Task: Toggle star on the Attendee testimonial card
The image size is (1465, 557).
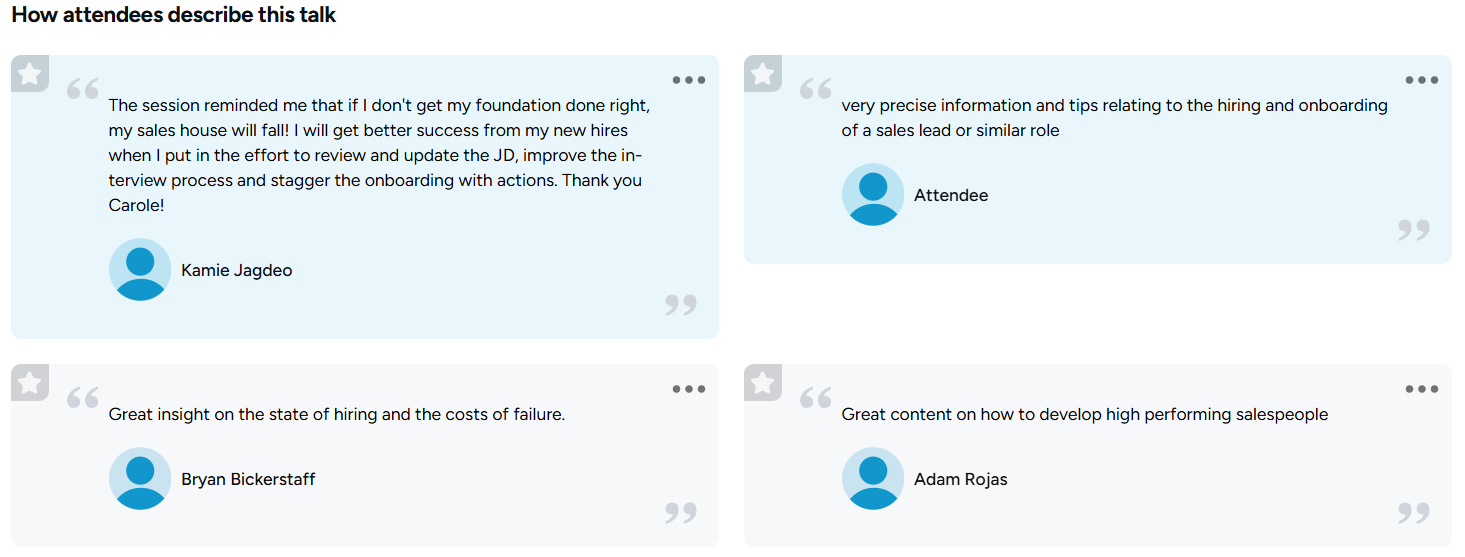Action: tap(763, 73)
